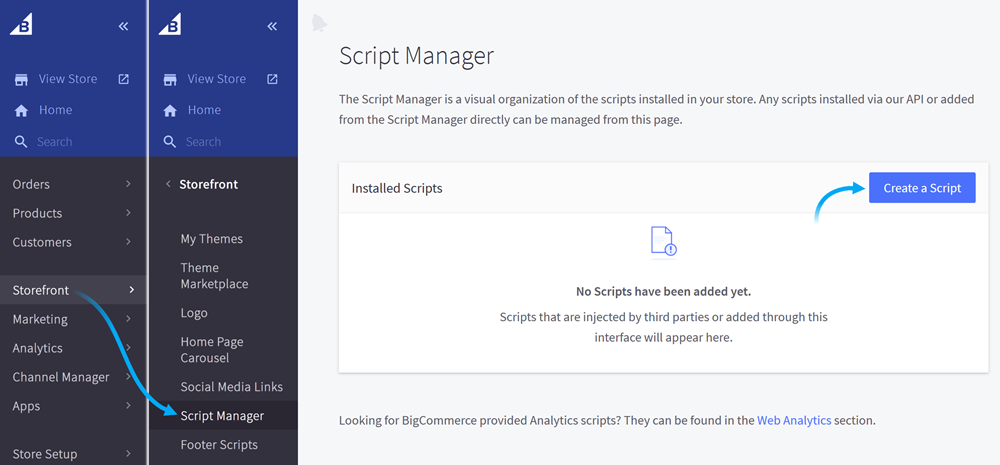
Task: Click Home link in Storefront panel
Action: (204, 110)
